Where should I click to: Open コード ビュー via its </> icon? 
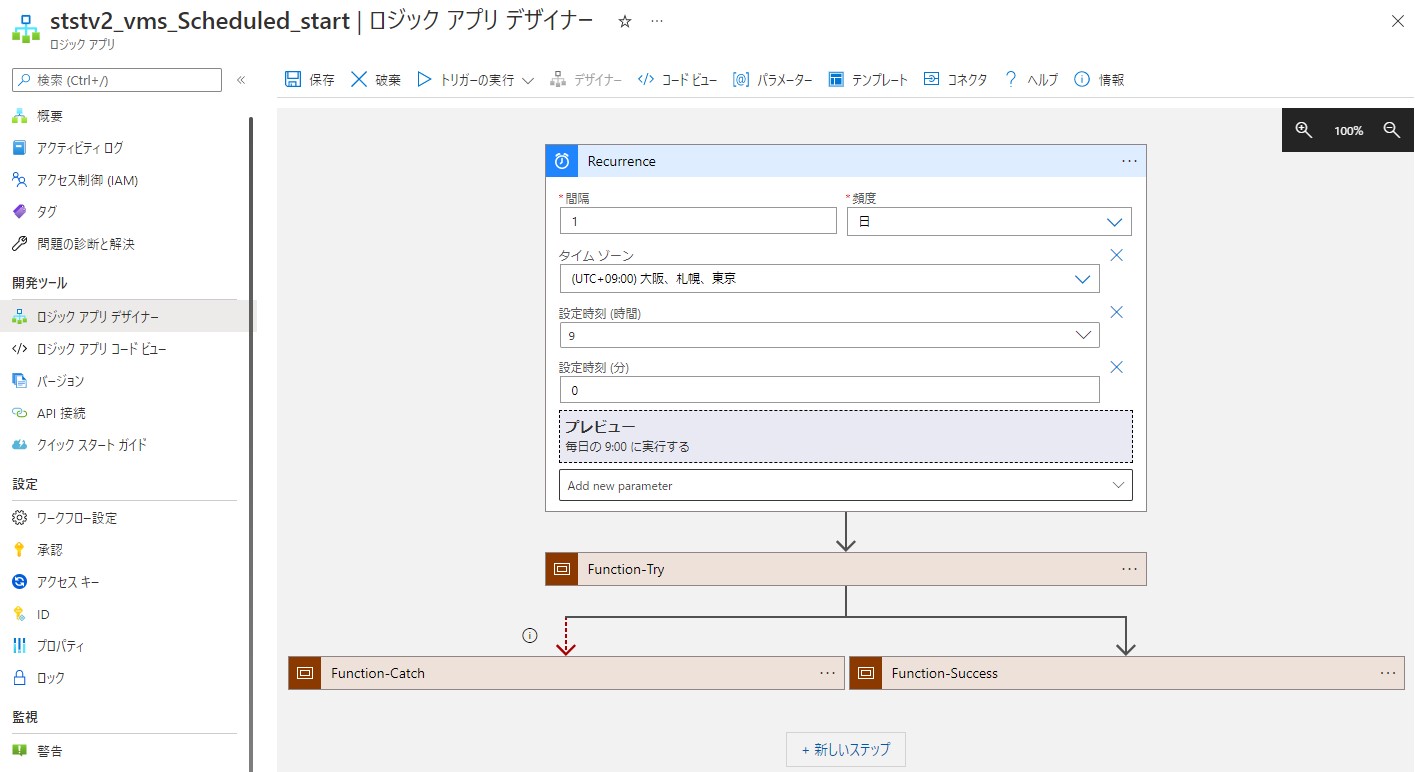646,79
